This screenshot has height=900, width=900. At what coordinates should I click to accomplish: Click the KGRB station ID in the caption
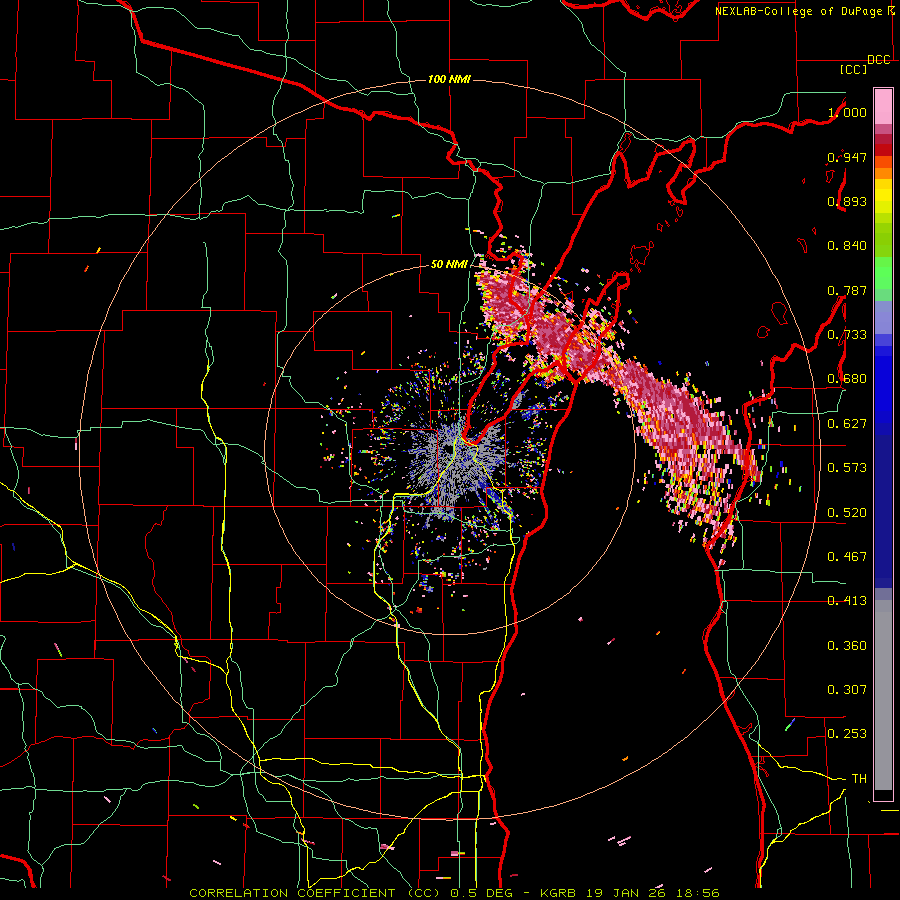point(557,893)
